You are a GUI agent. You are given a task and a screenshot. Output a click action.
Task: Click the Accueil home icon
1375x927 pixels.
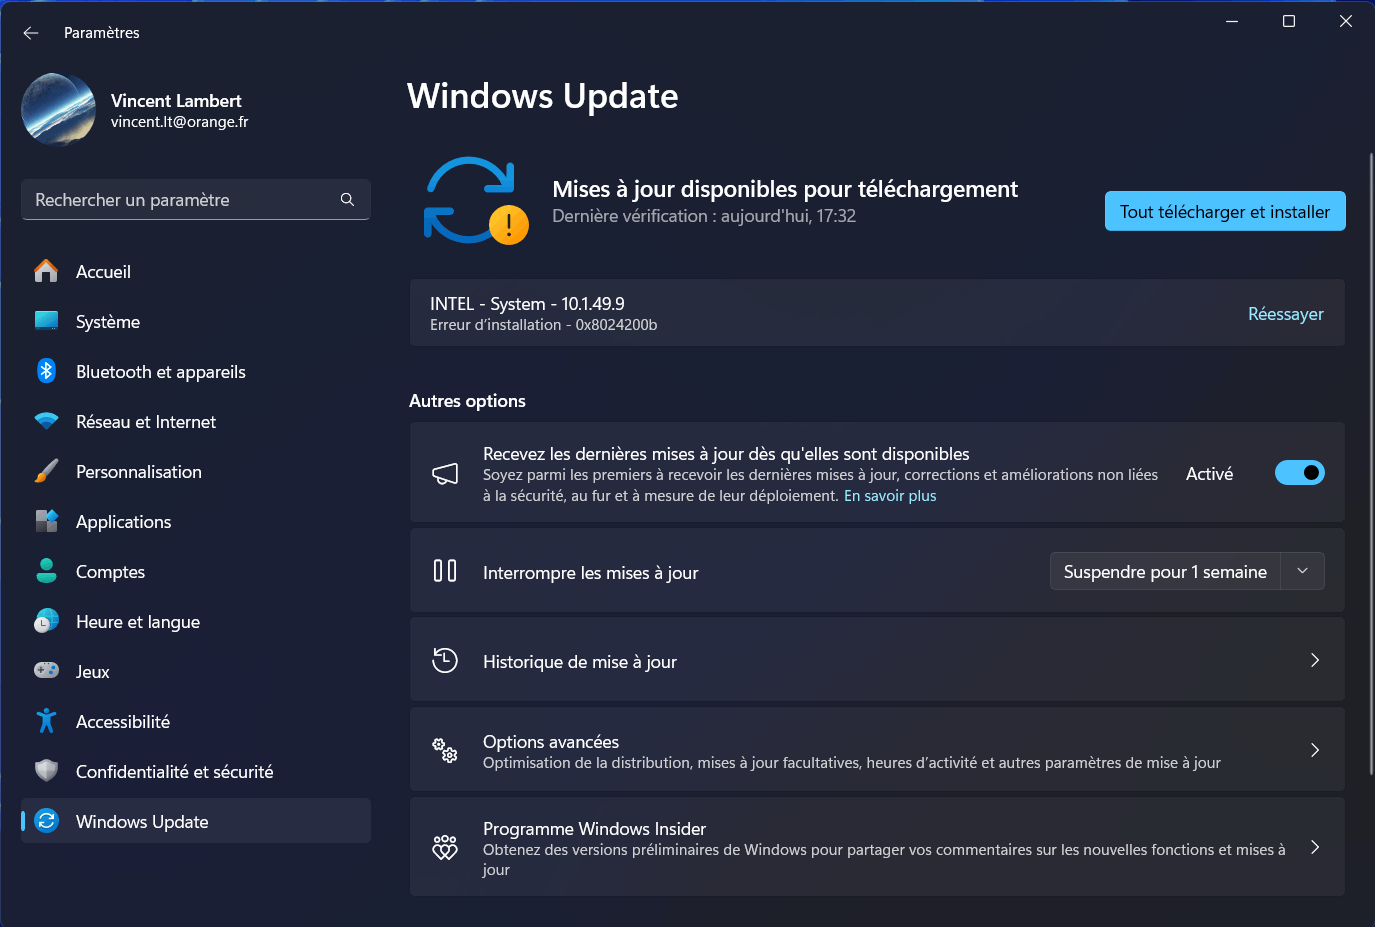(46, 271)
